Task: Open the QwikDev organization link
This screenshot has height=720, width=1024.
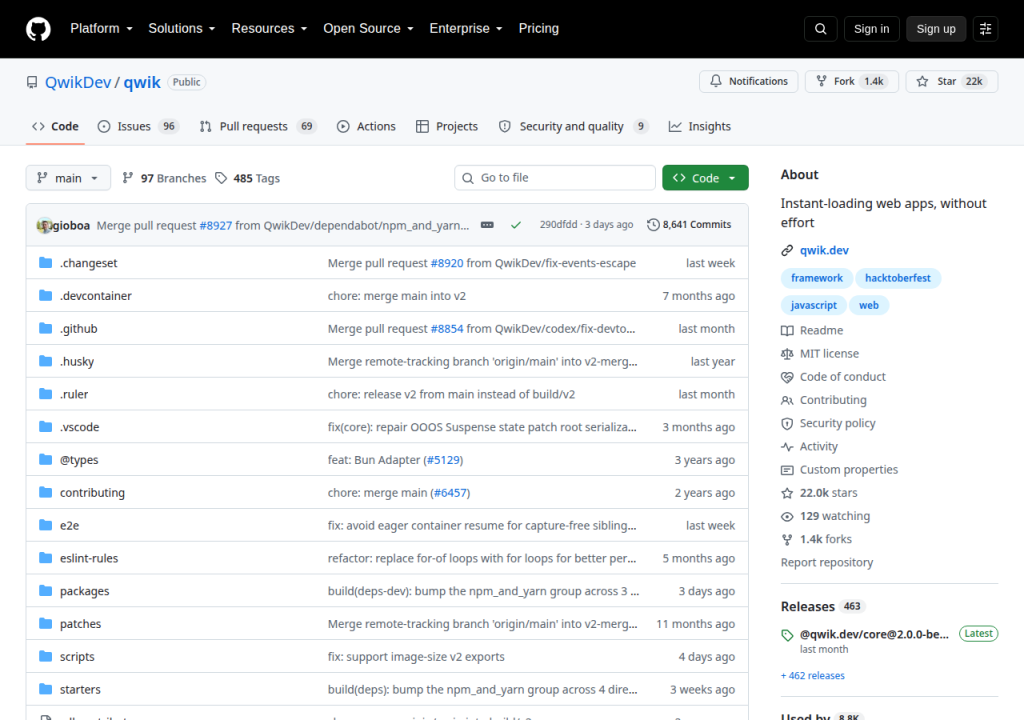Action: pos(78,82)
